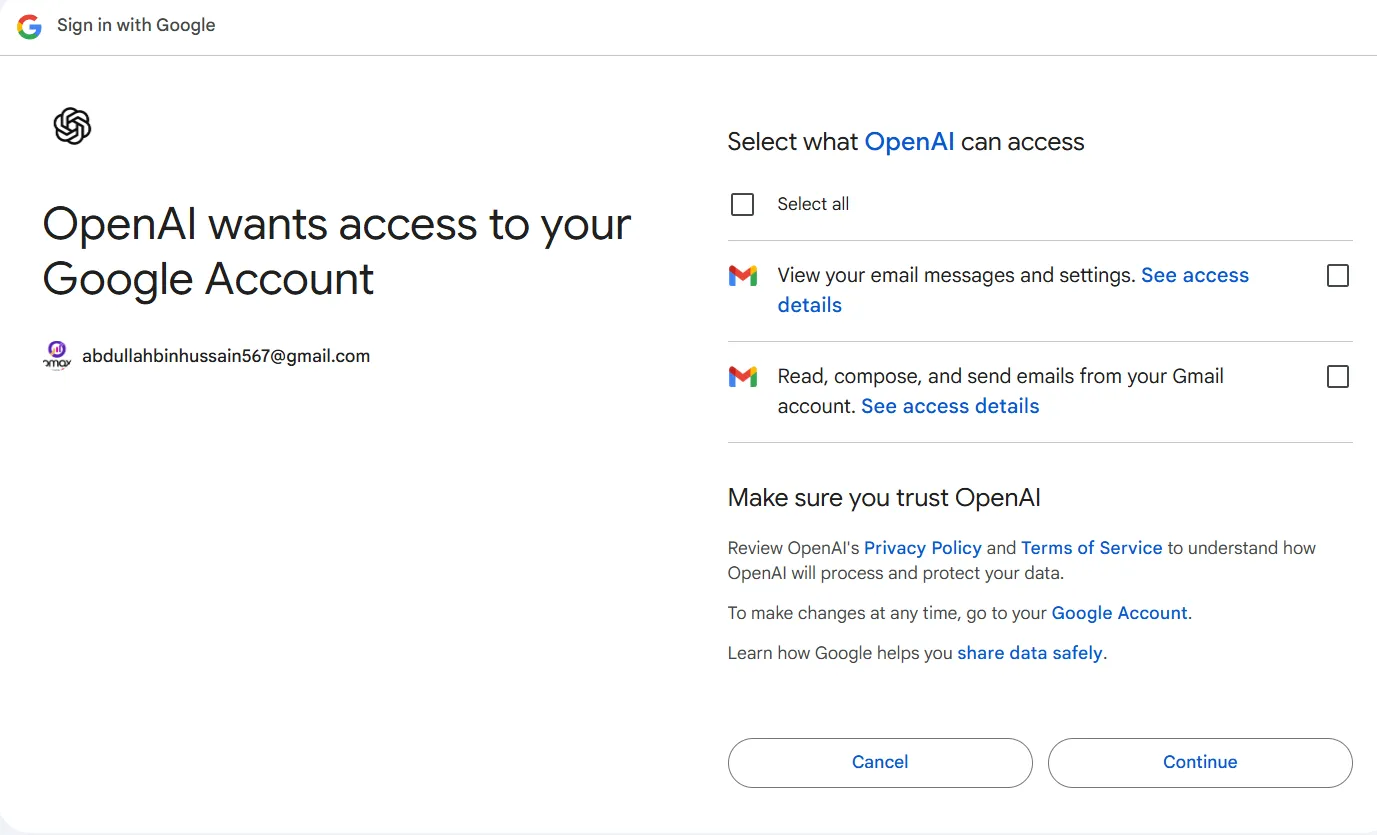The image size is (1377, 835).
Task: Open See access details for sending emails
Action: pos(950,406)
